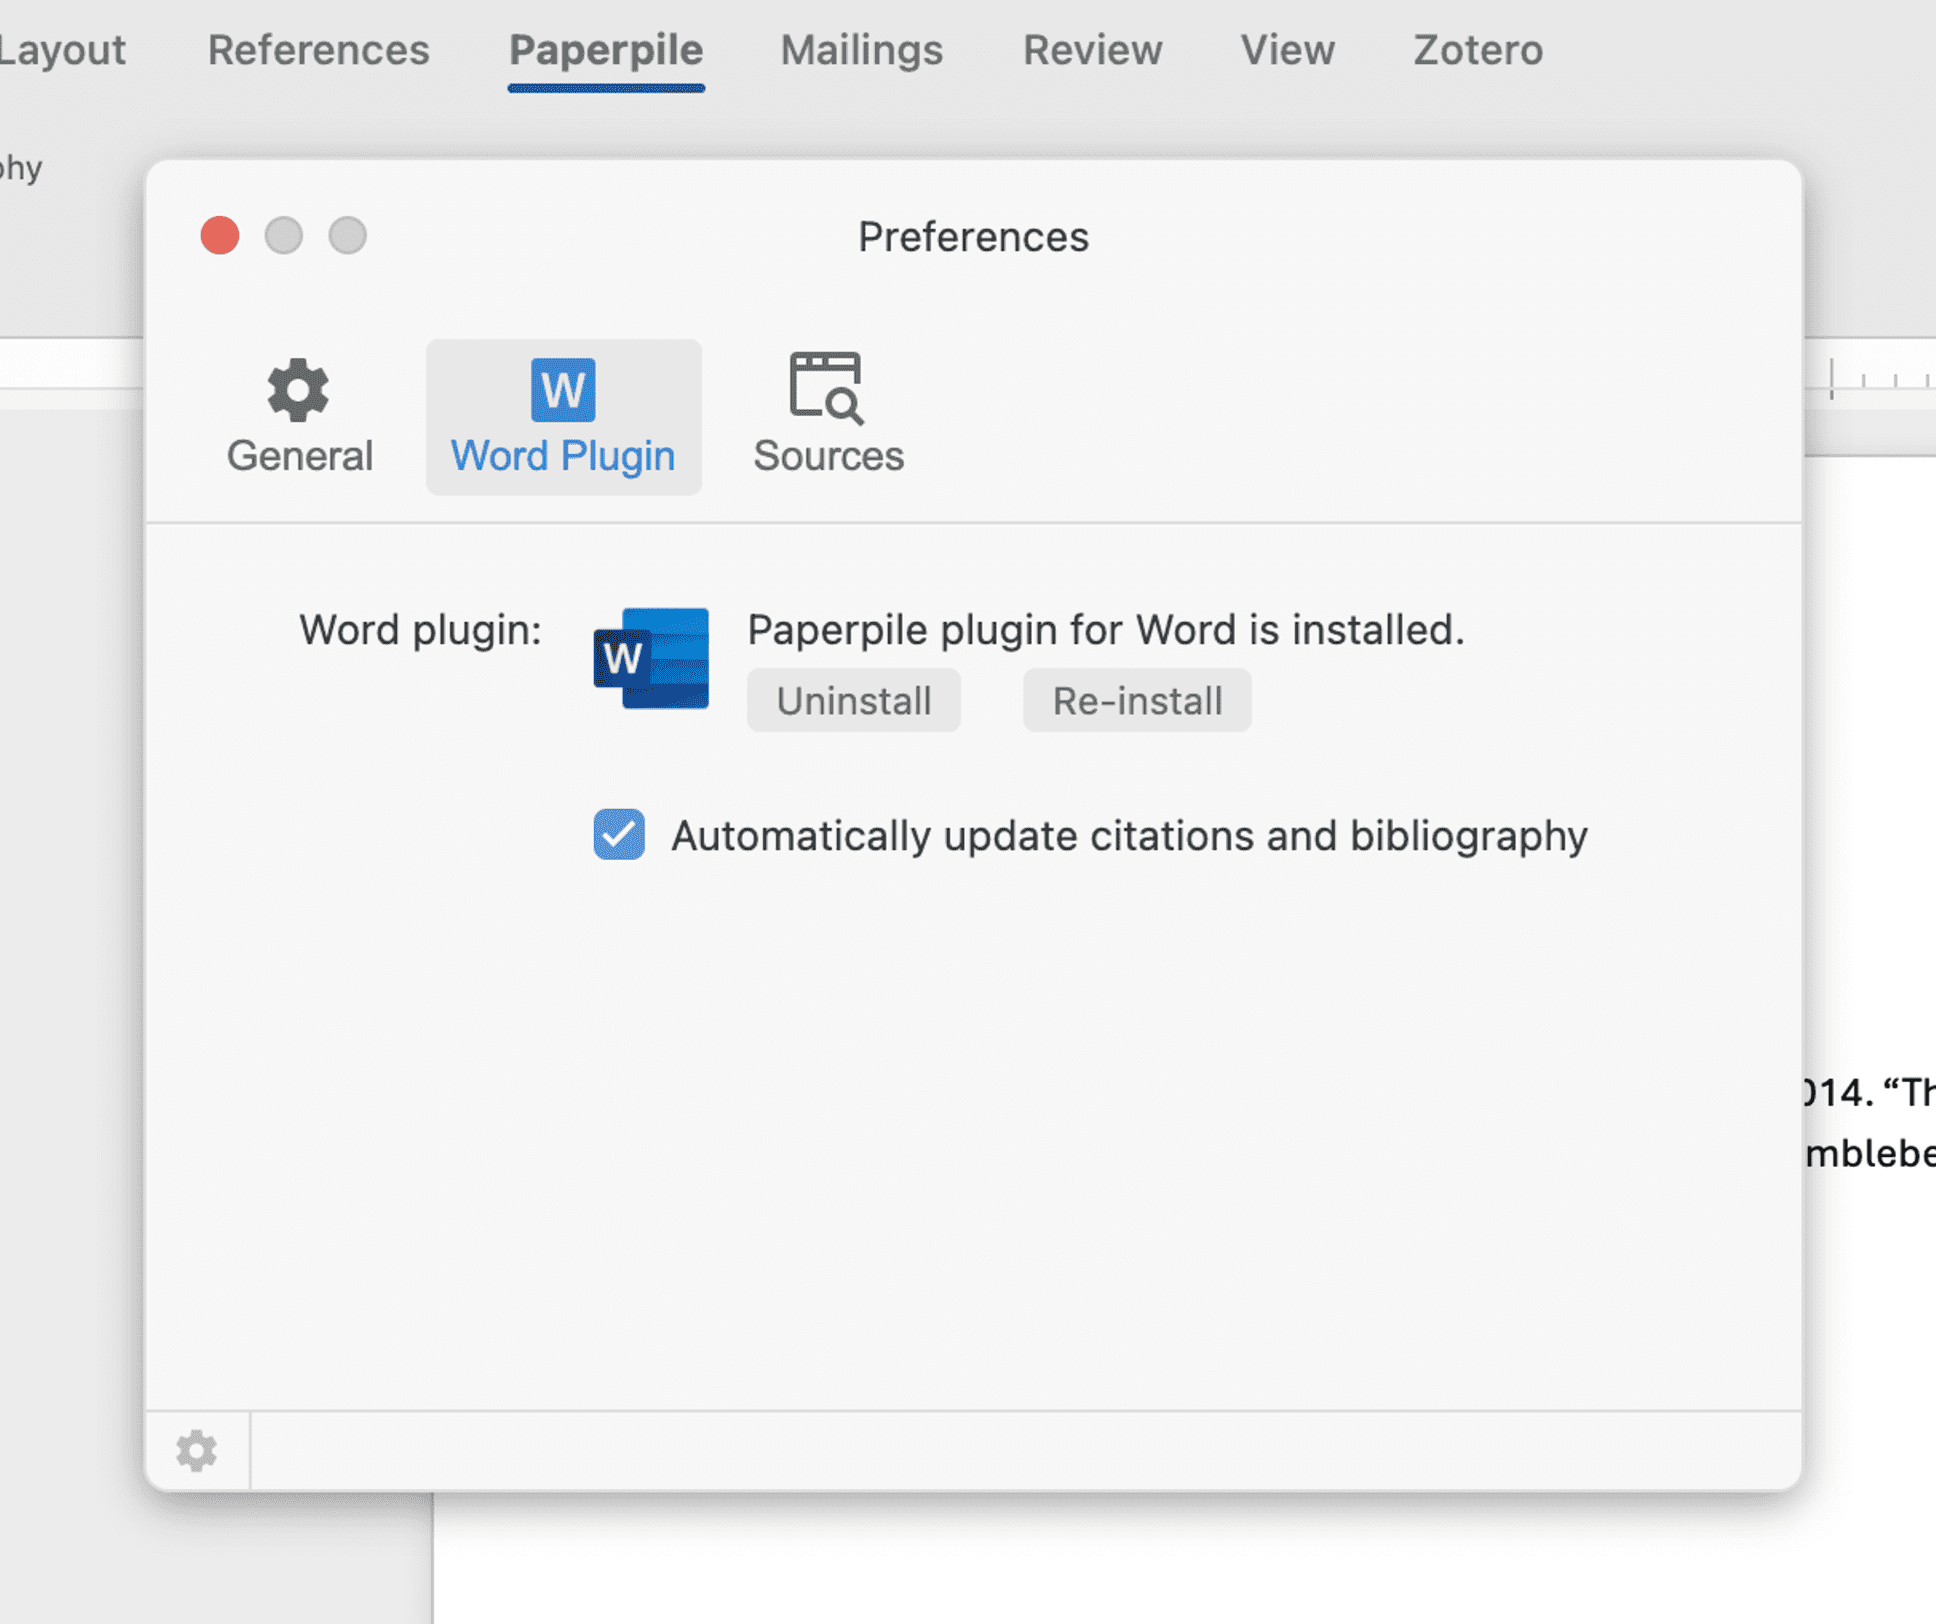Select the Review ribbon tab
1936x1624 pixels.
pos(1092,50)
